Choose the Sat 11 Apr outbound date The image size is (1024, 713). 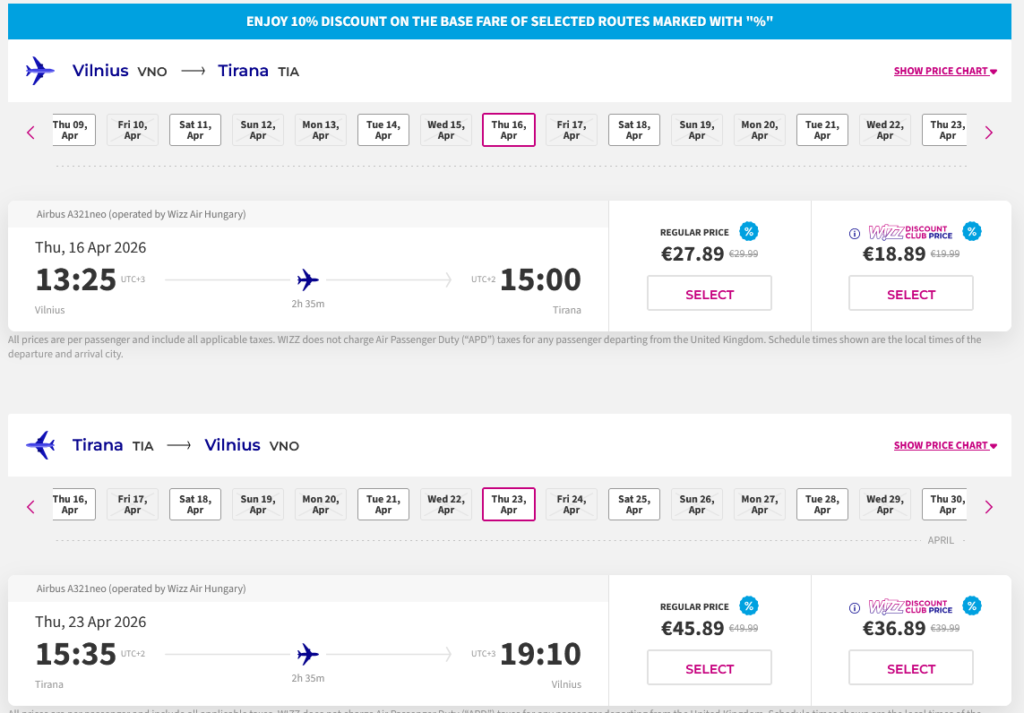[195, 130]
